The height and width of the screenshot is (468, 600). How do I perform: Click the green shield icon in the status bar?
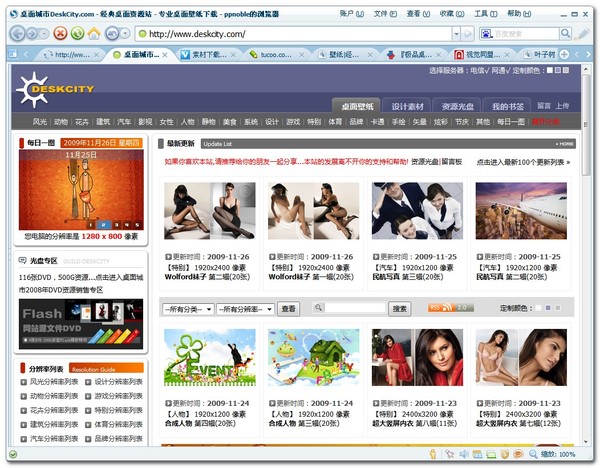[13, 455]
